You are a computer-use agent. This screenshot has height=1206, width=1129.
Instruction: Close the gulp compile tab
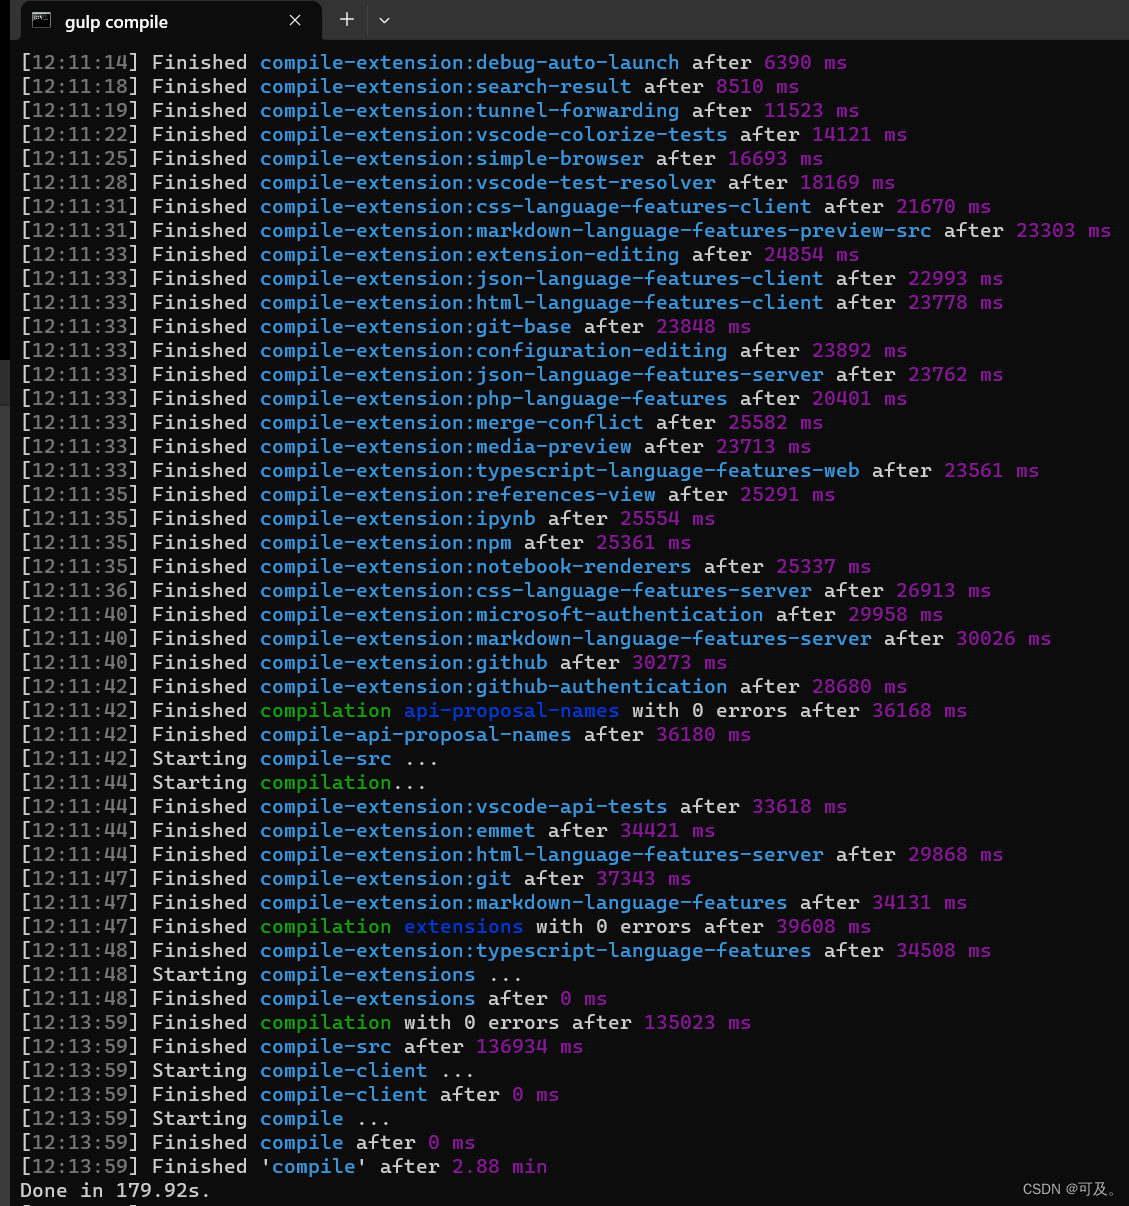pos(295,20)
